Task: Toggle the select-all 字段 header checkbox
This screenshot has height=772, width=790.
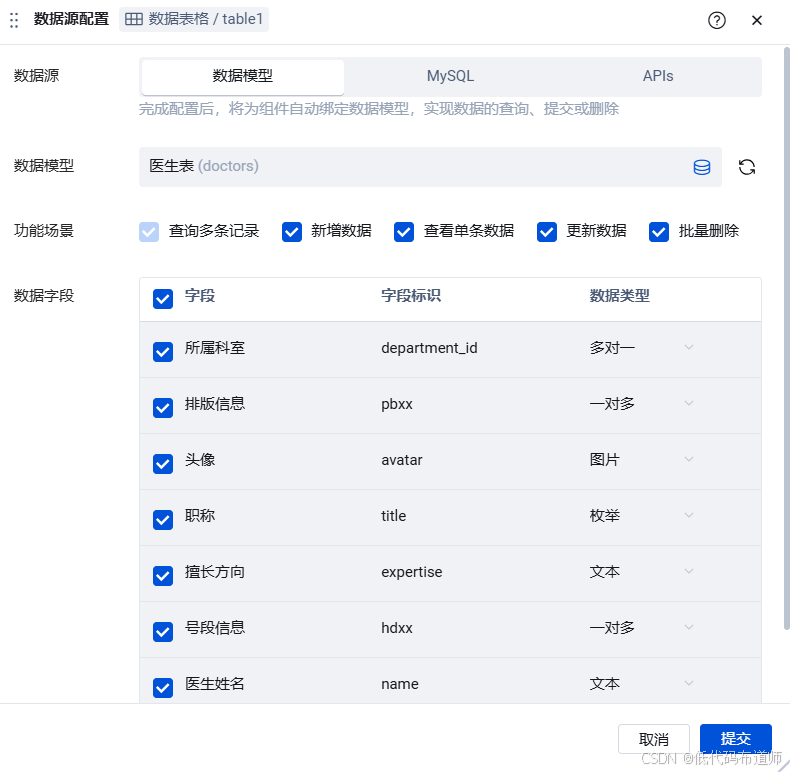Action: tap(163, 299)
